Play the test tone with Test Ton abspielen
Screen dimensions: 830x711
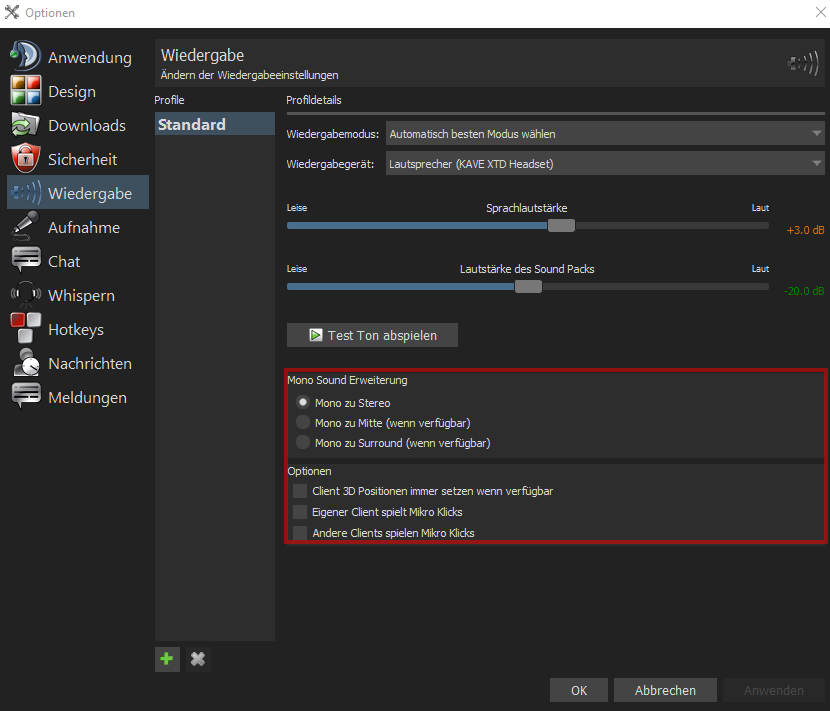pyautogui.click(x=372, y=335)
